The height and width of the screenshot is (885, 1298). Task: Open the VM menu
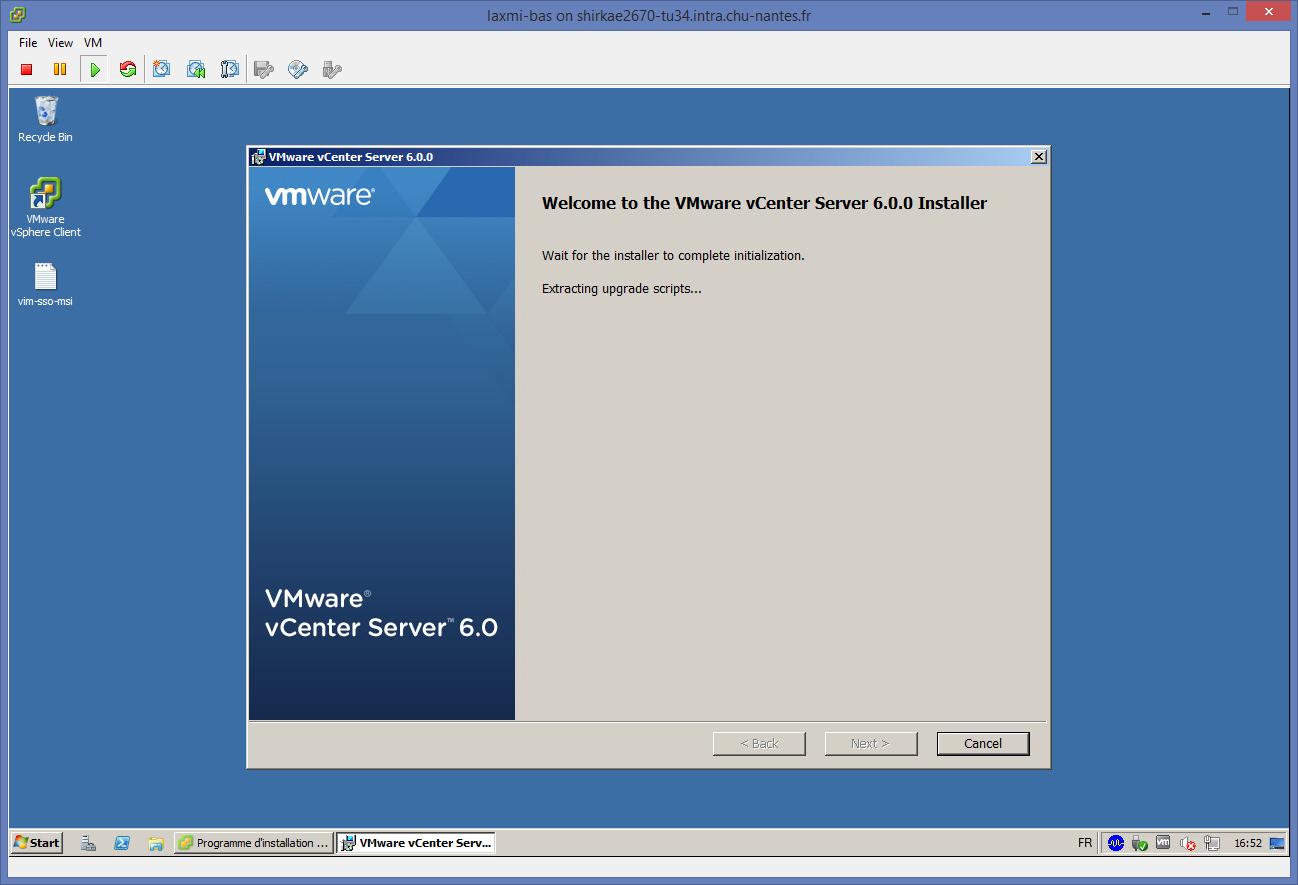coord(93,43)
